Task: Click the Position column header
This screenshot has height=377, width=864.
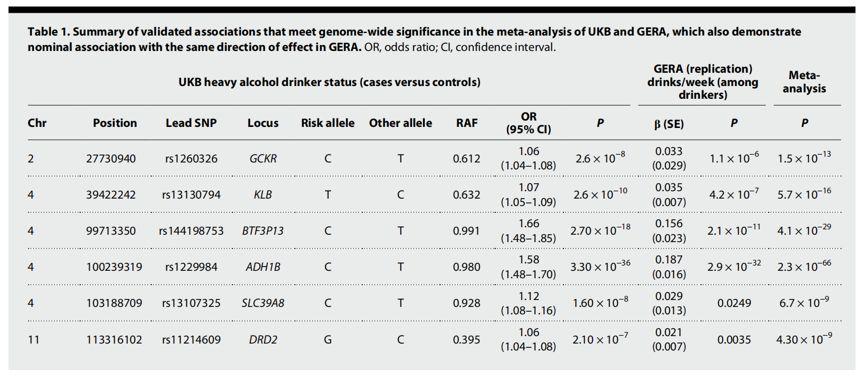Action: point(115,123)
